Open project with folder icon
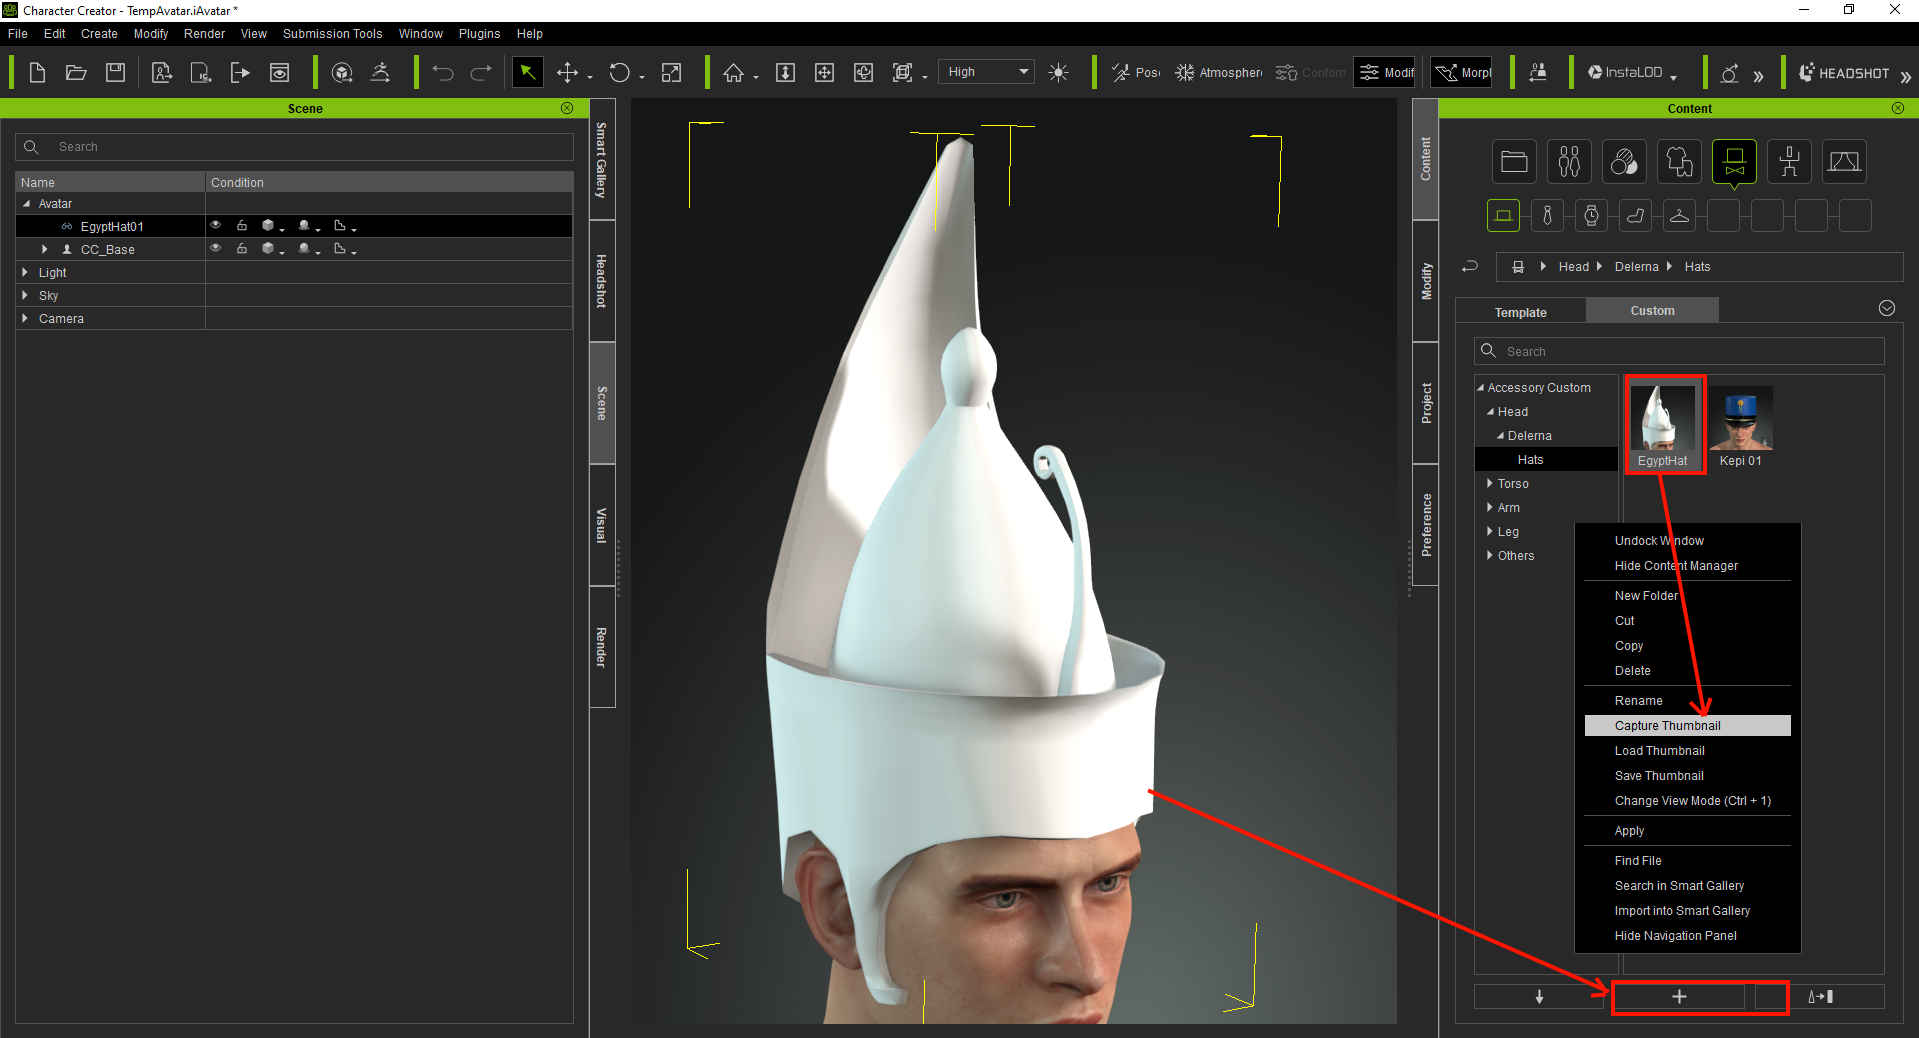The width and height of the screenshot is (1919, 1038). [76, 73]
